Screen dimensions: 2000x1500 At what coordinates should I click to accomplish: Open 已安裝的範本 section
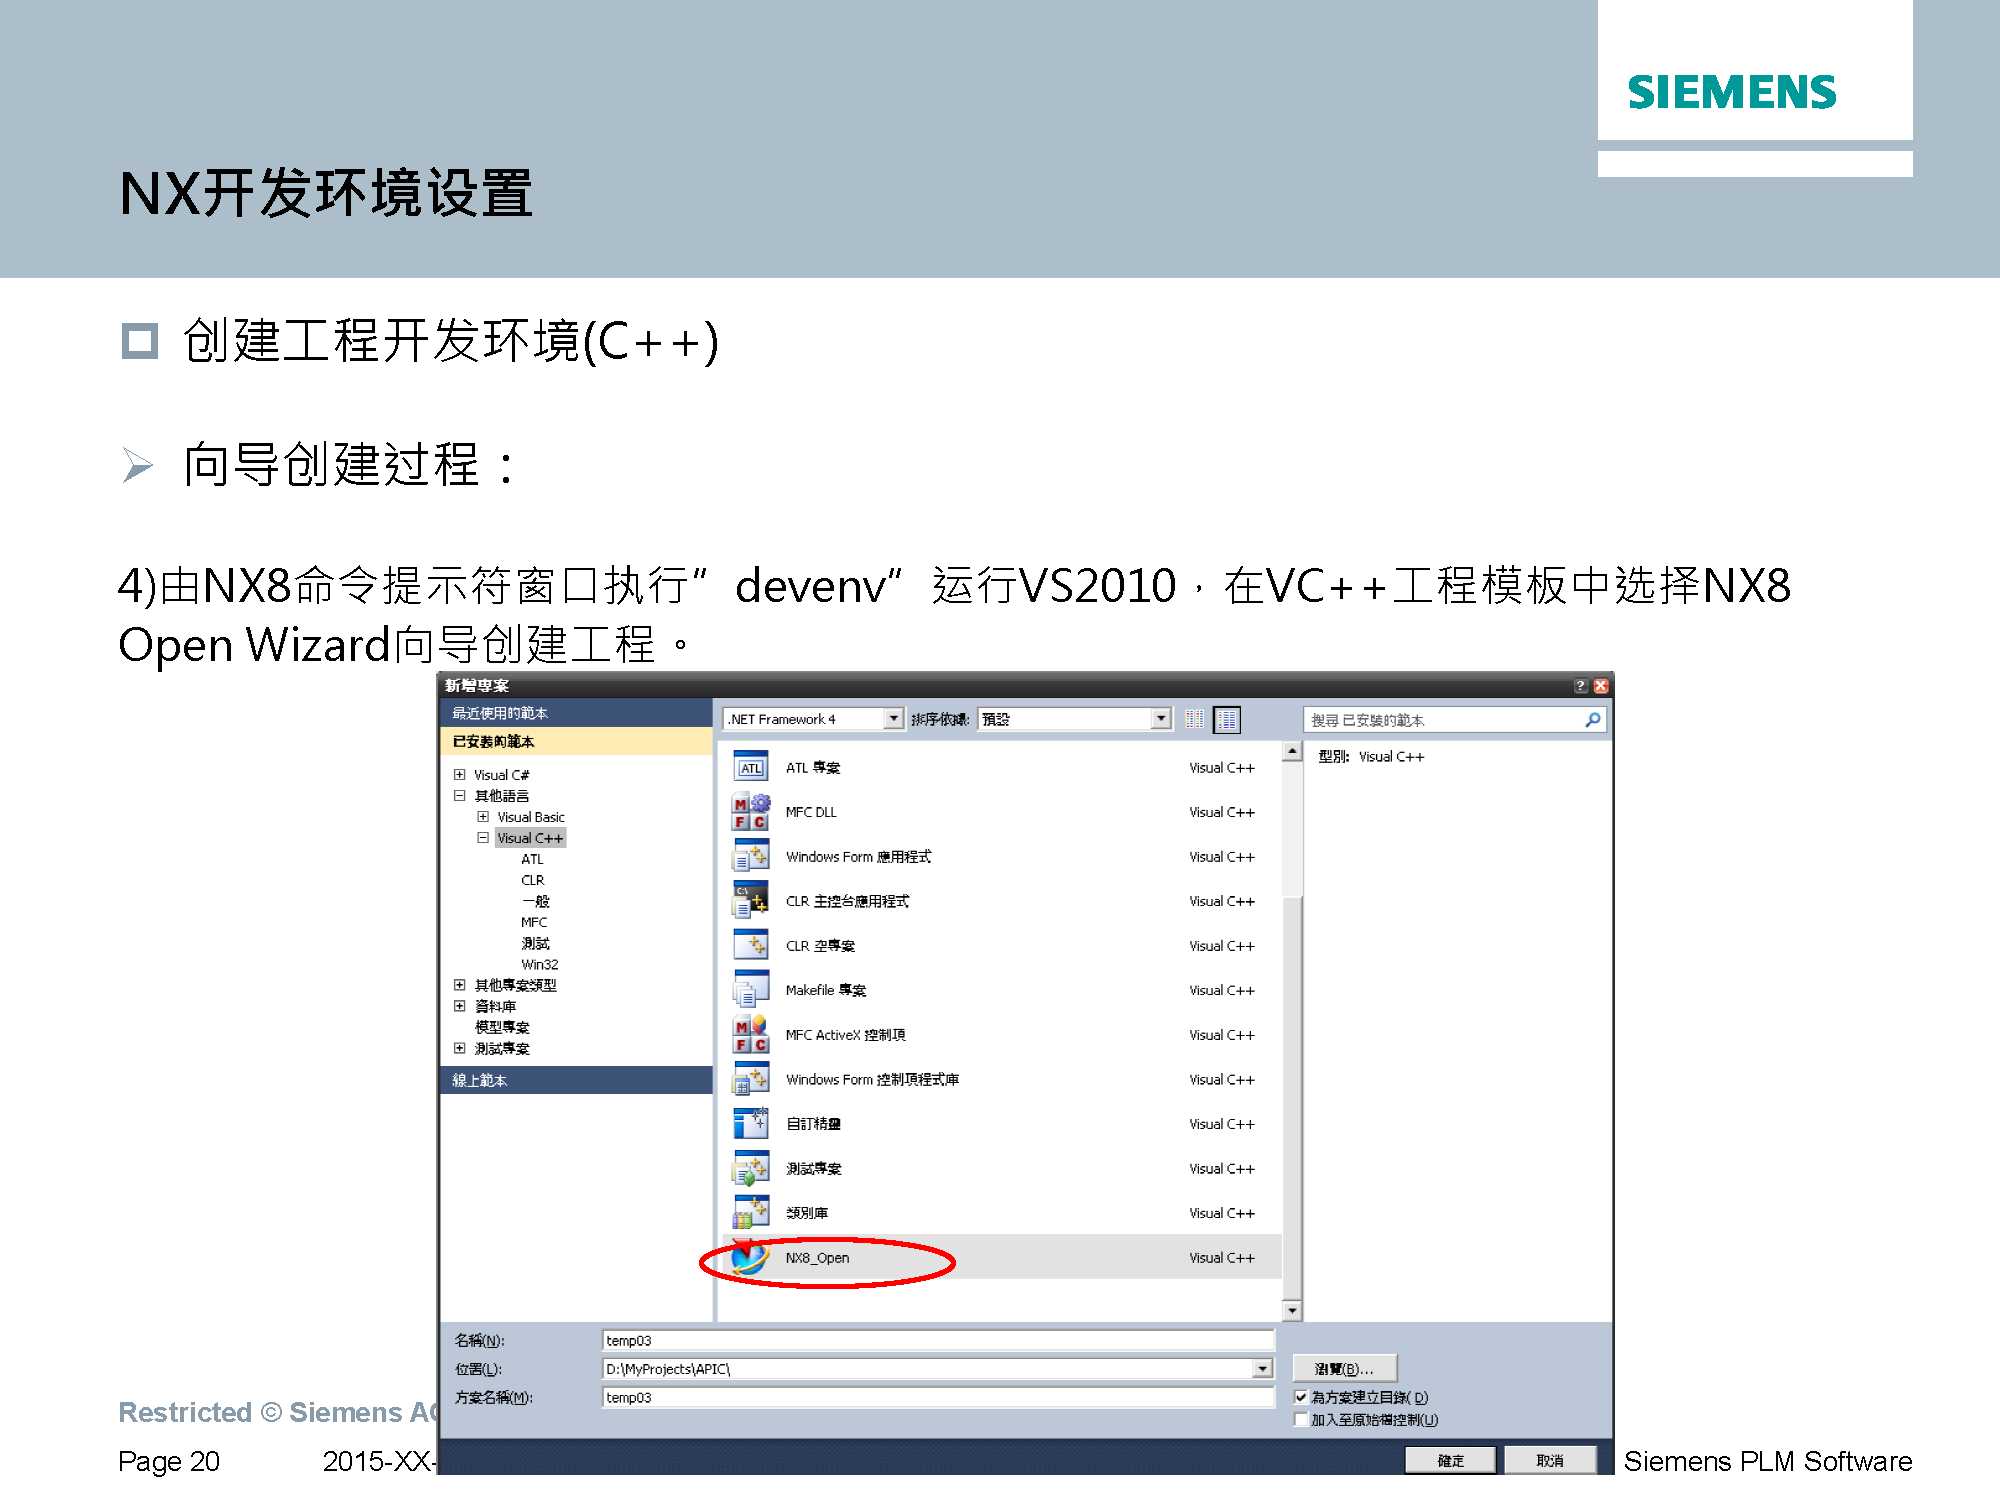click(x=576, y=741)
